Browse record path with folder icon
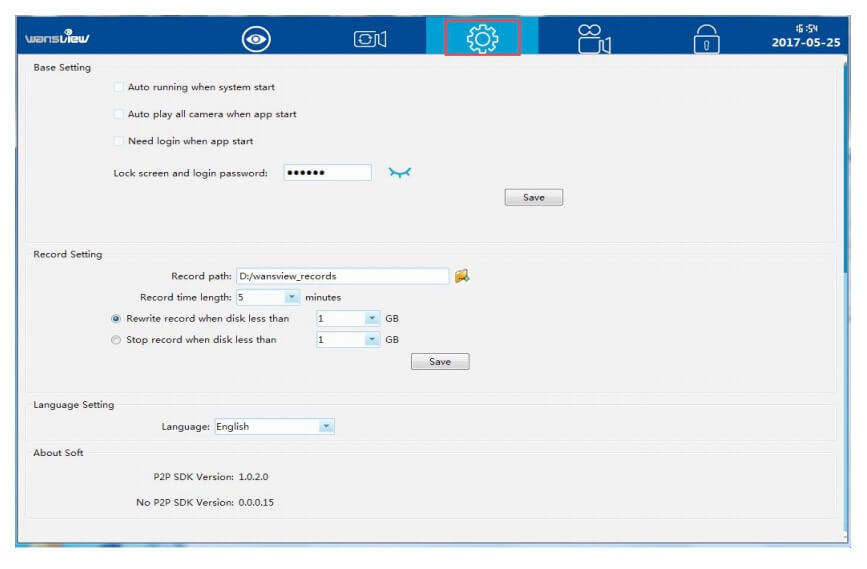Viewport: 867px width, 569px height. [462, 275]
